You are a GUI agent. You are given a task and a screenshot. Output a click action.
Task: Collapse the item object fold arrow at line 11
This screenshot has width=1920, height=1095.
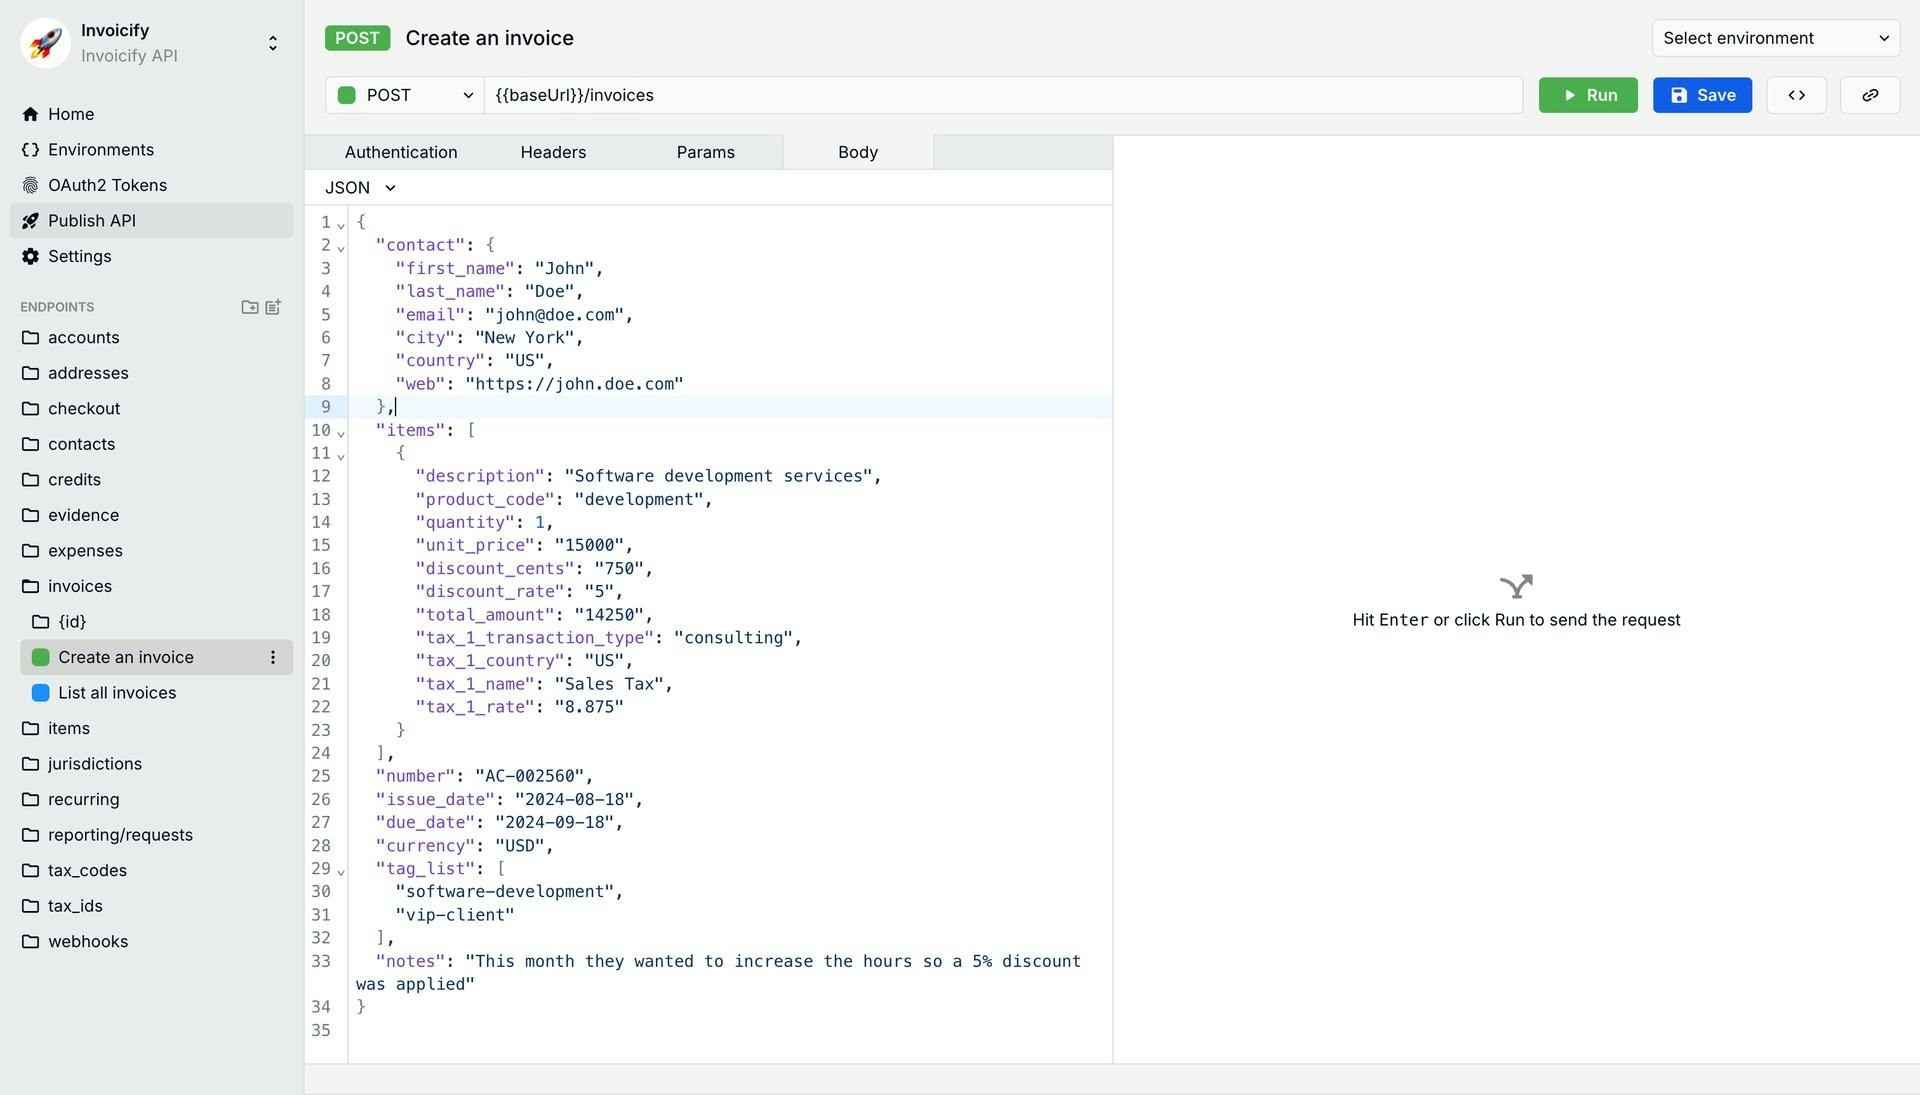[341, 455]
